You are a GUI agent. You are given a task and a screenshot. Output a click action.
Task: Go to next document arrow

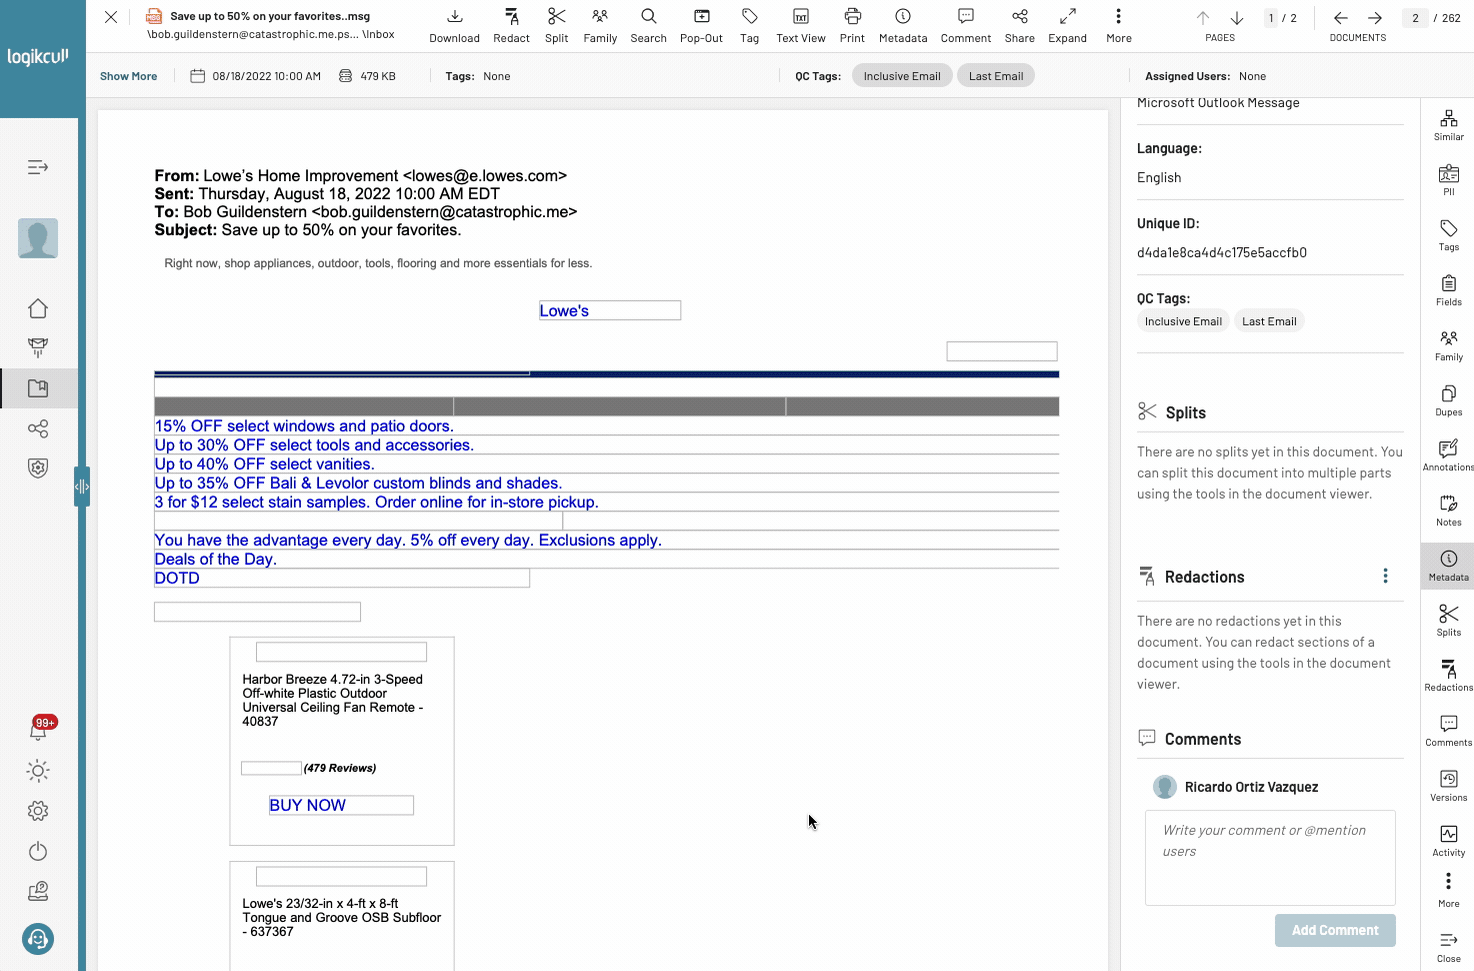(x=1375, y=18)
